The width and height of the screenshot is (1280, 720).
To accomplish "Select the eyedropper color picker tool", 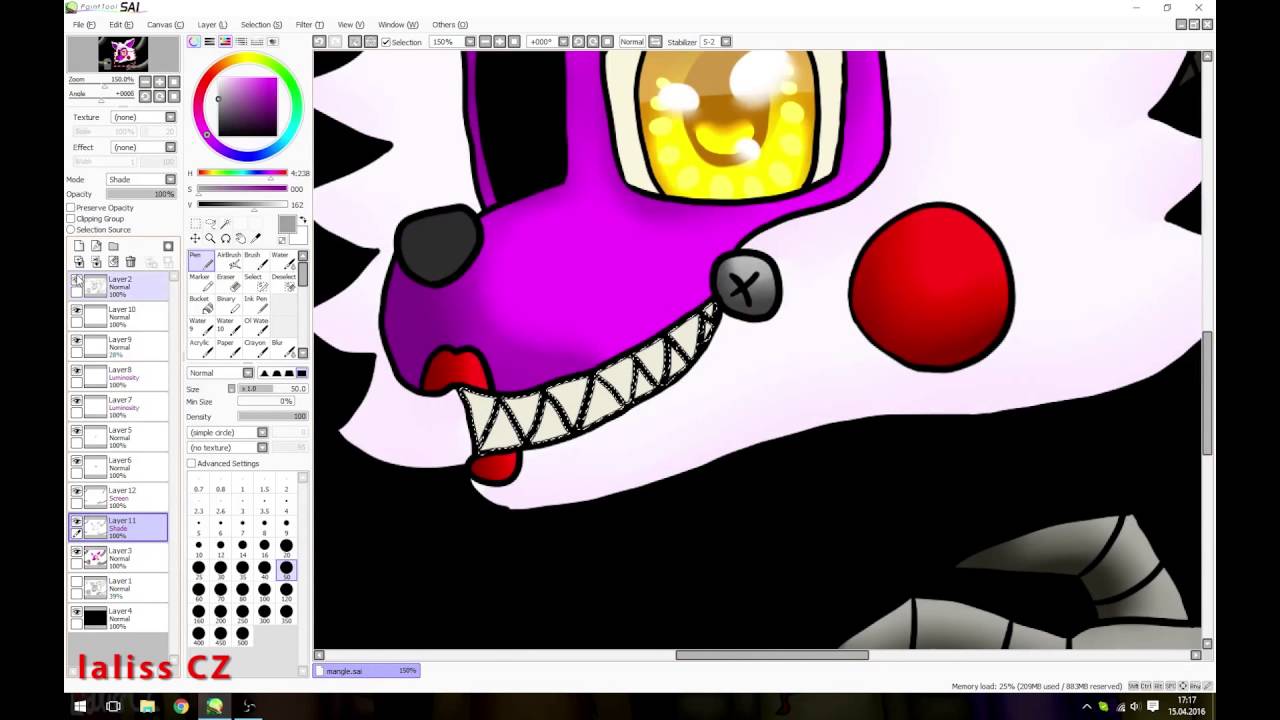I will 257,238.
